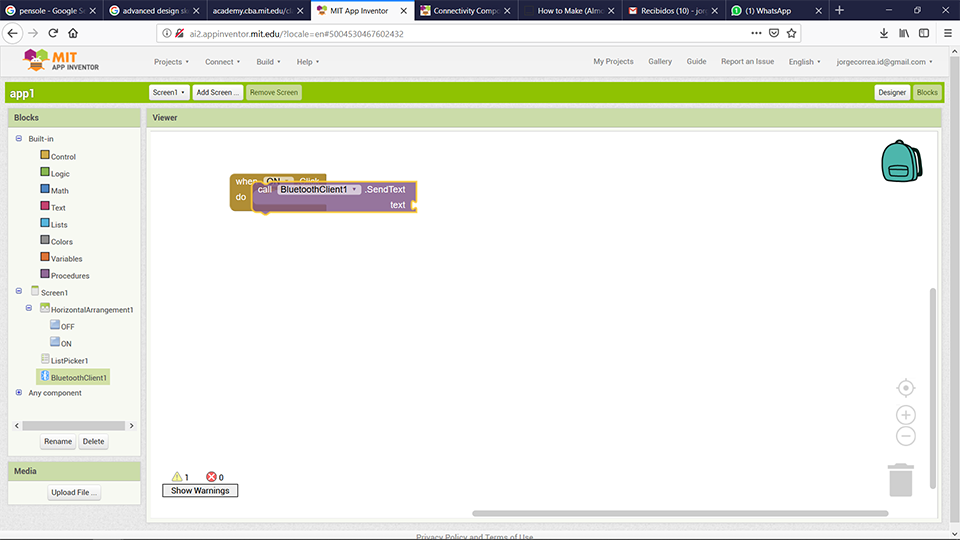
Task: Open the jorgecorrea.id@gmail.com account dropdown
Action: [x=885, y=62]
